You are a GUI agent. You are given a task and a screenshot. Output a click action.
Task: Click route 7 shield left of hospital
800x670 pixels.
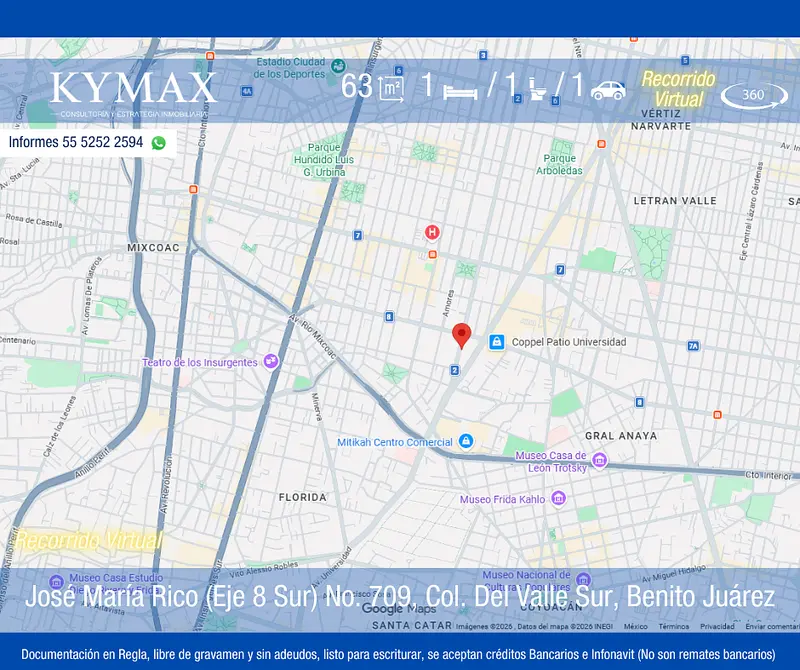coord(358,235)
